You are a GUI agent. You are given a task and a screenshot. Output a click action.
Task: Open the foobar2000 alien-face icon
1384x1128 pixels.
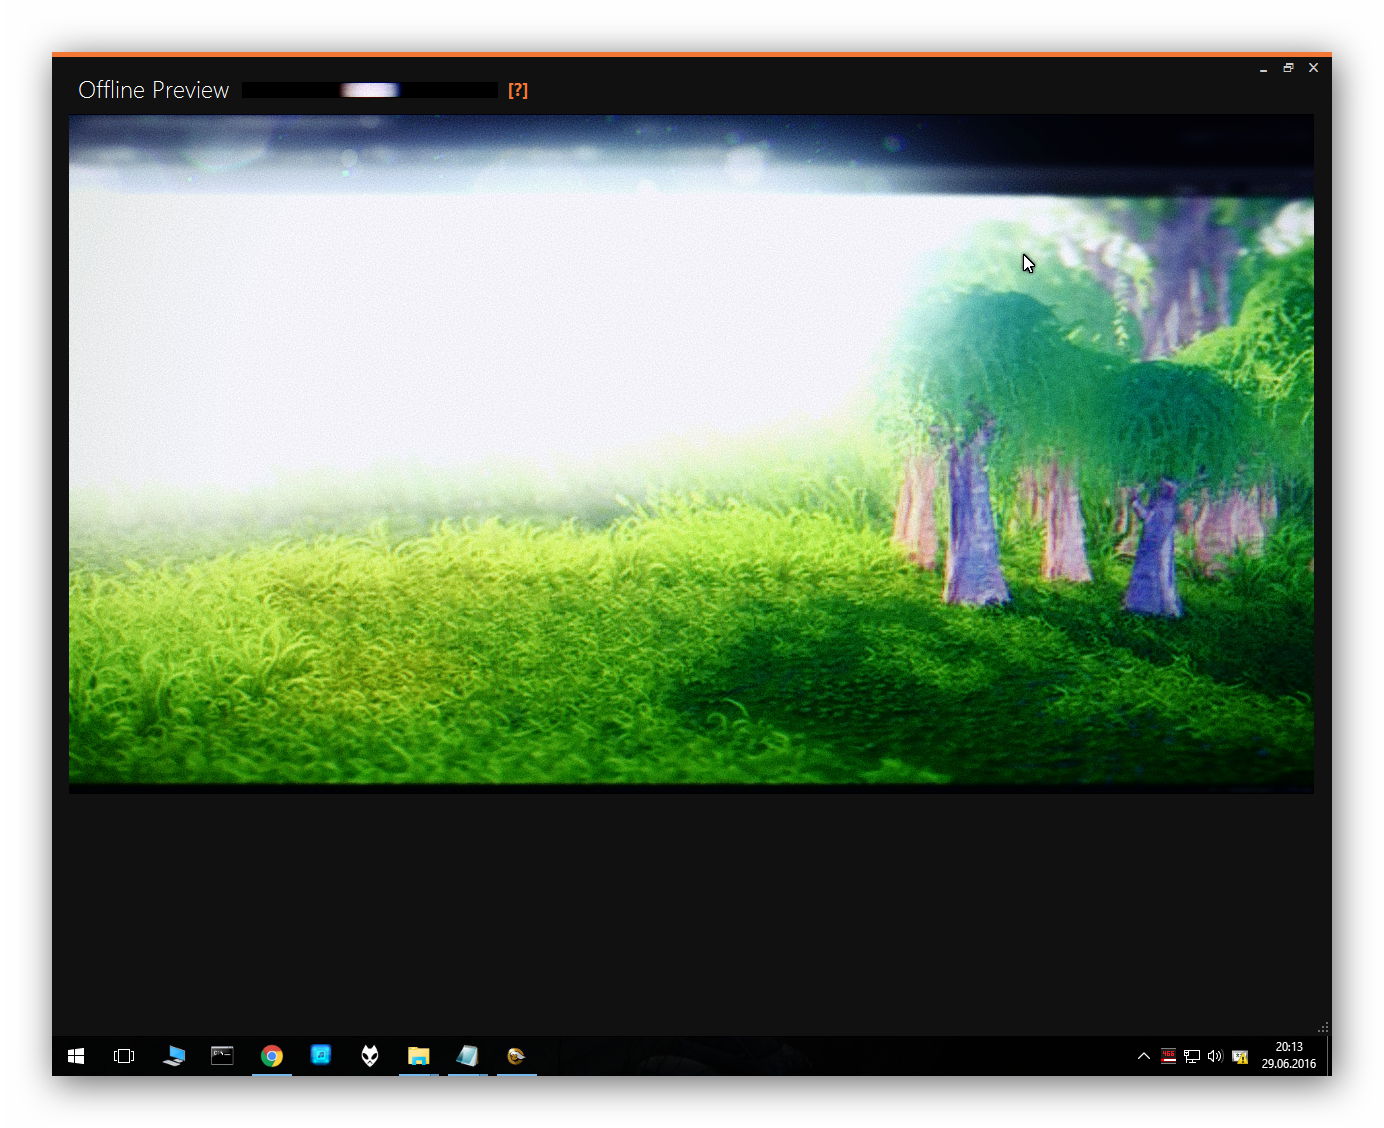[370, 1056]
